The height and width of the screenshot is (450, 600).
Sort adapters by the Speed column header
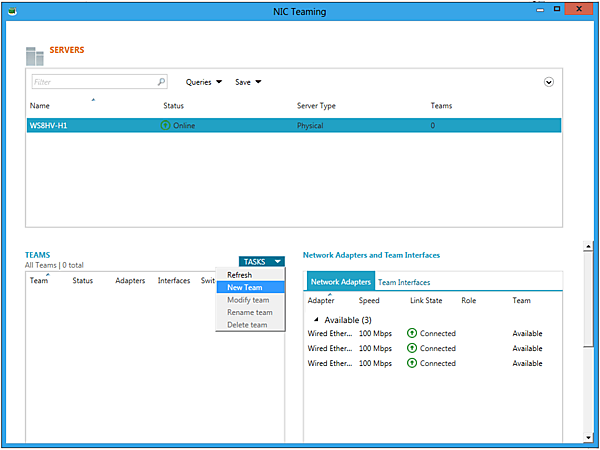click(369, 300)
